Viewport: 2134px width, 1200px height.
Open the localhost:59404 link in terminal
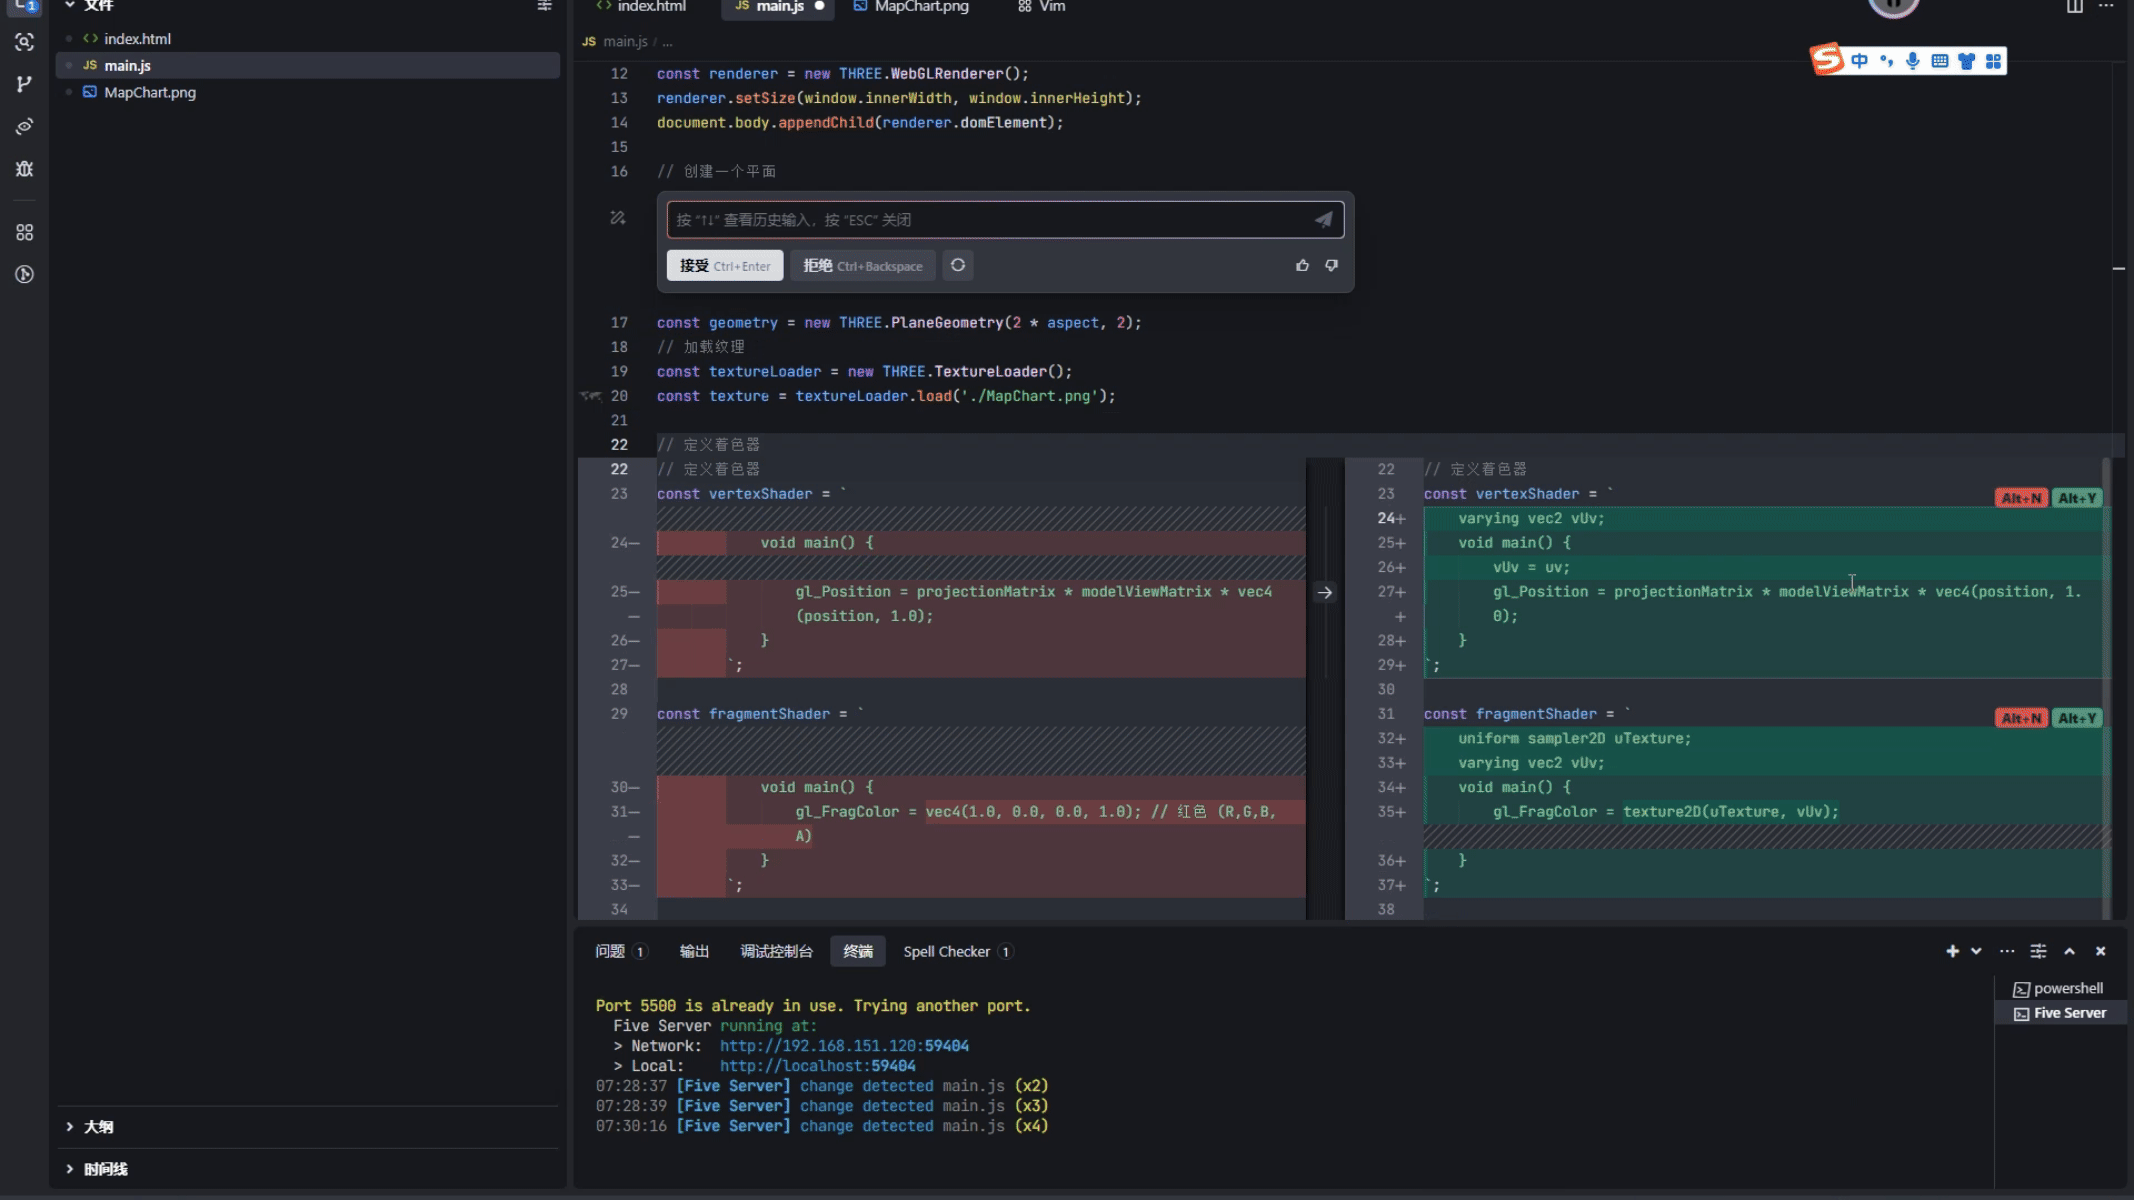point(817,1066)
